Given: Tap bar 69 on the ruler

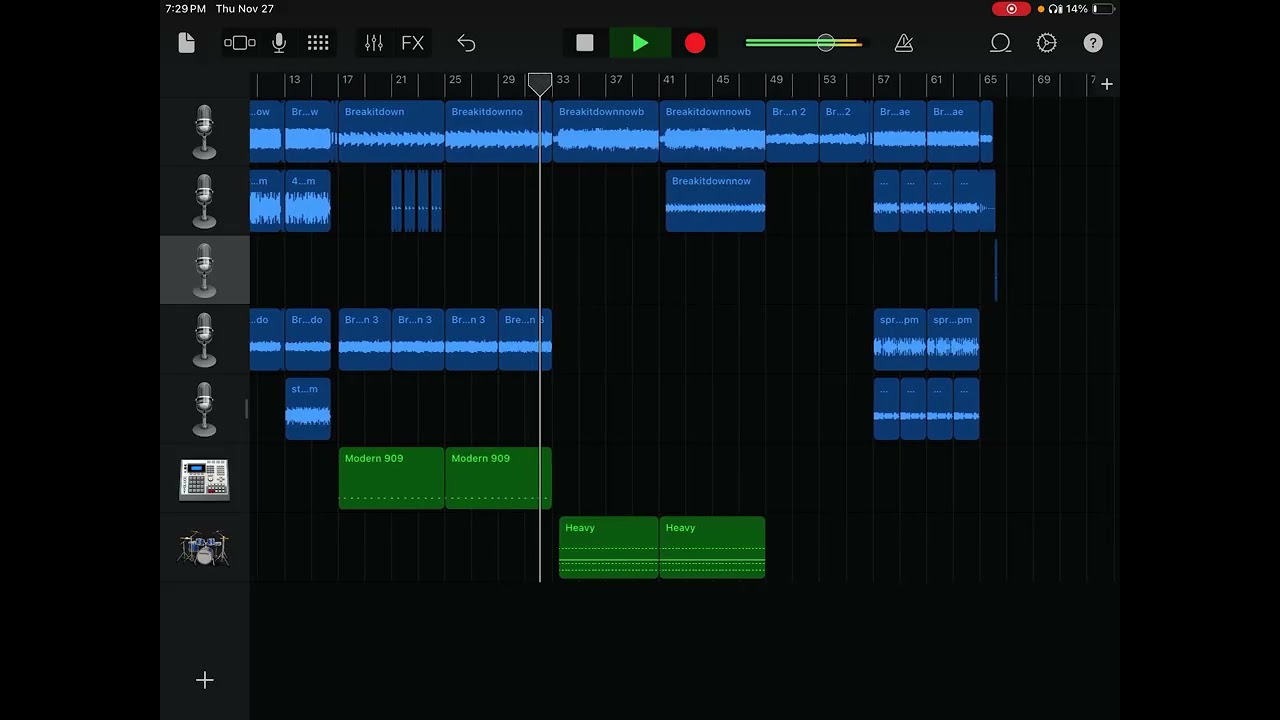Looking at the screenshot, I should 1044,80.
